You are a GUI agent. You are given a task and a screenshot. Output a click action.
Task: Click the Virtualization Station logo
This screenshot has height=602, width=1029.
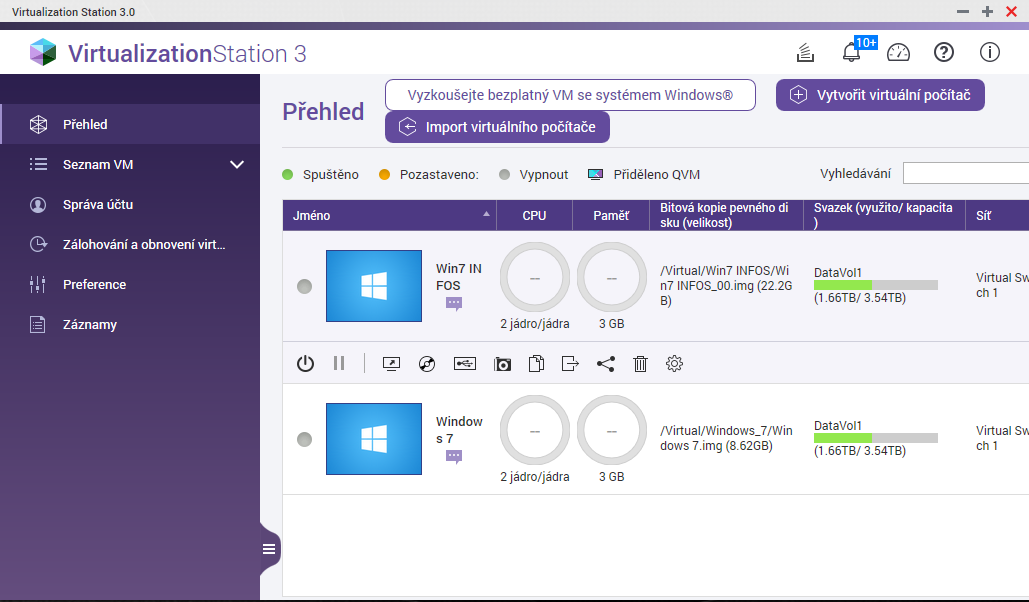click(x=43, y=53)
